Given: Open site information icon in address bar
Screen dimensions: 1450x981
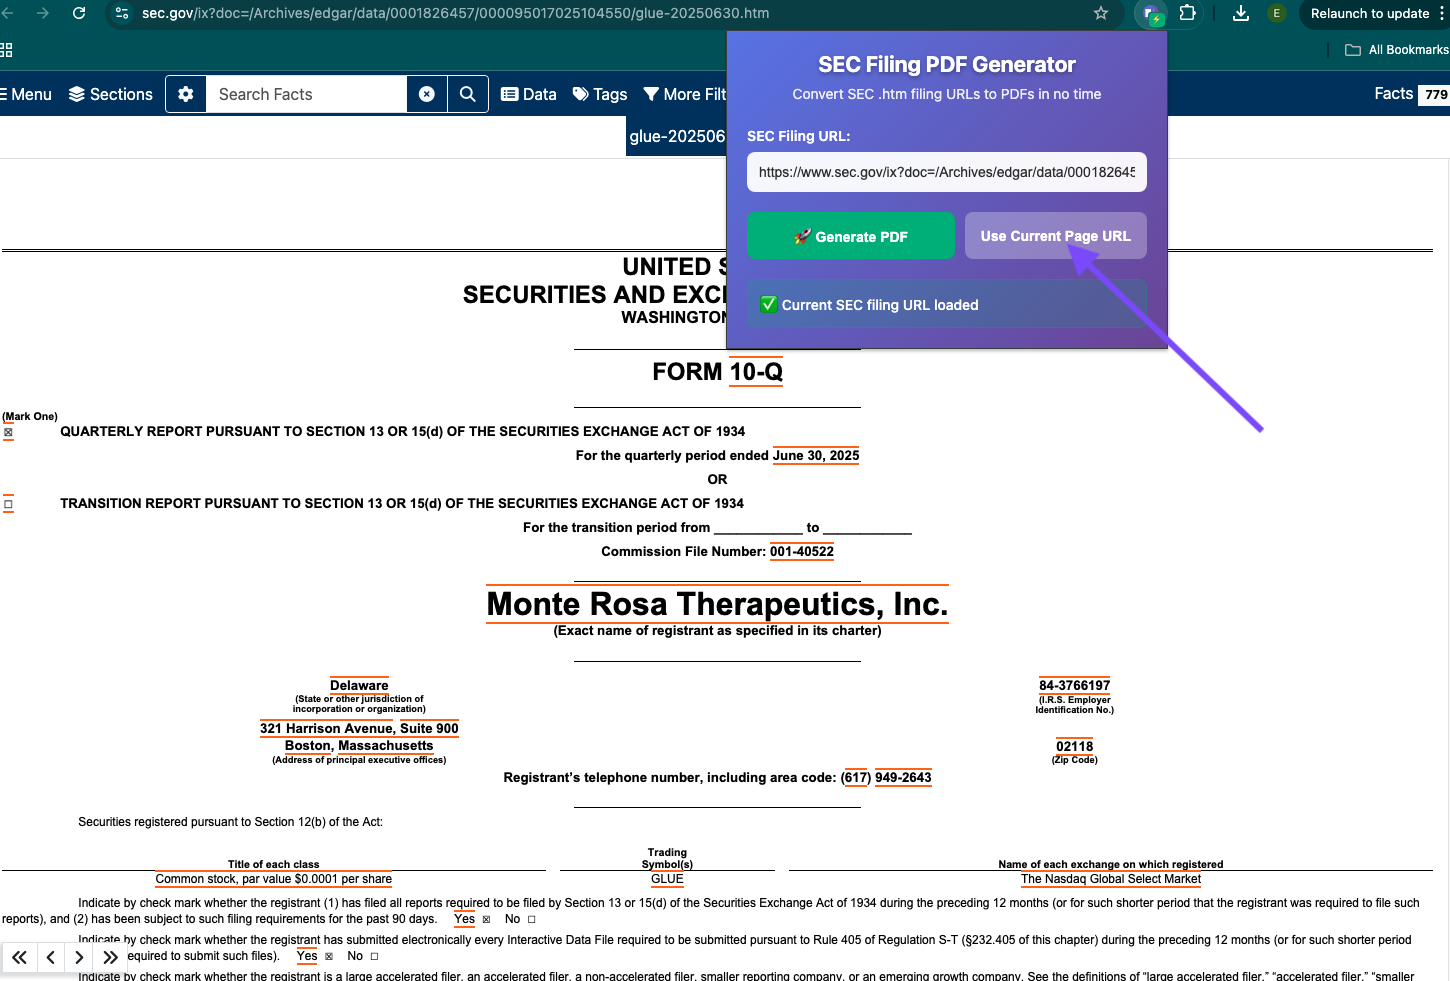Looking at the screenshot, I should [122, 13].
